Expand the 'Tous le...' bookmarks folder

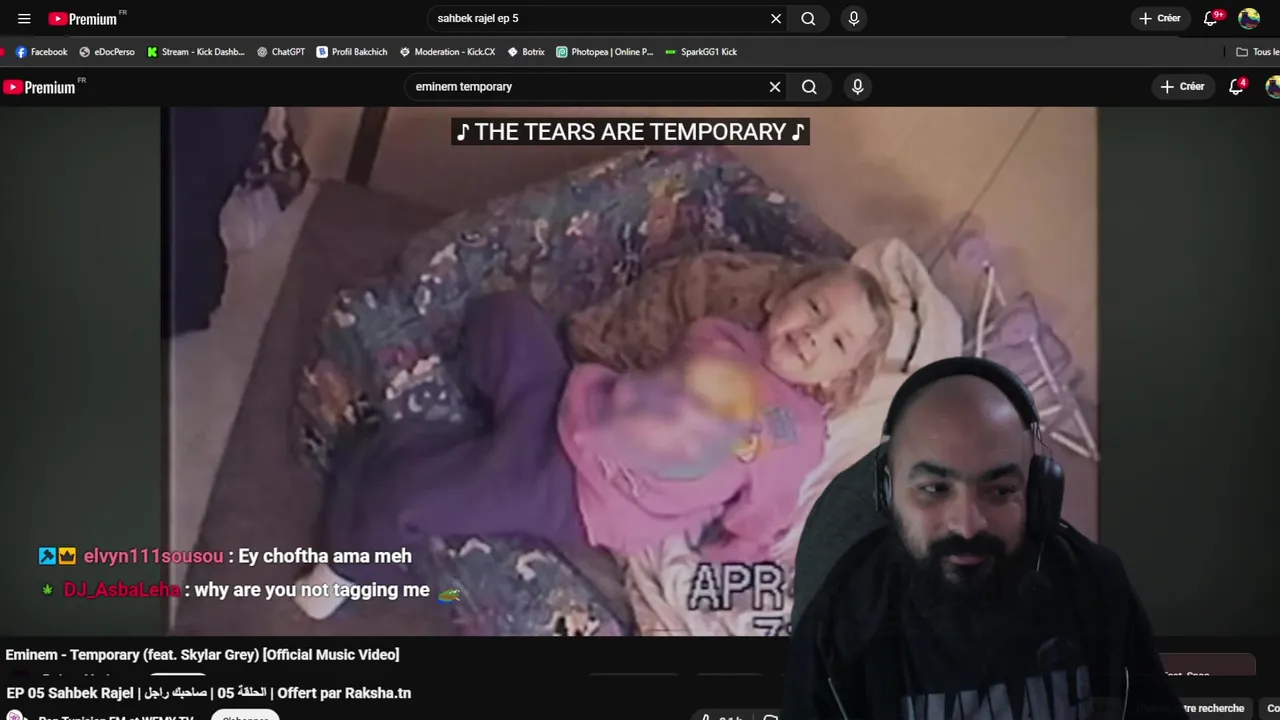coord(1258,52)
